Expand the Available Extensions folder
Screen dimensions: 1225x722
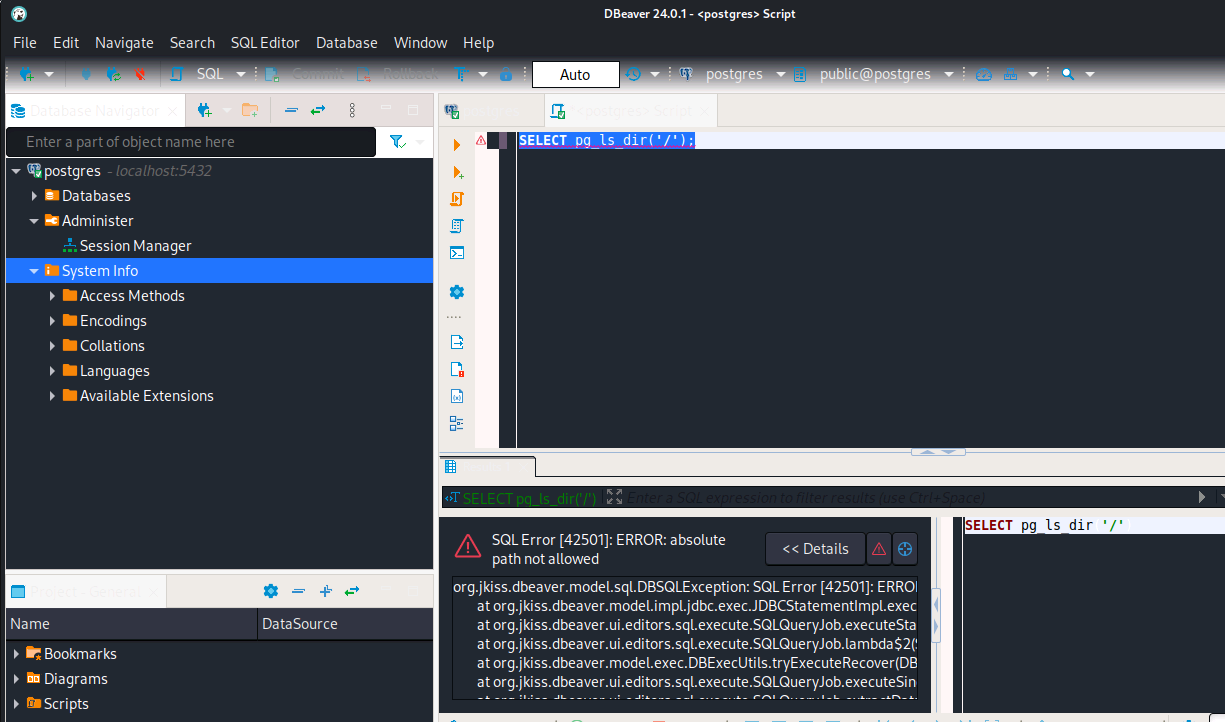52,396
